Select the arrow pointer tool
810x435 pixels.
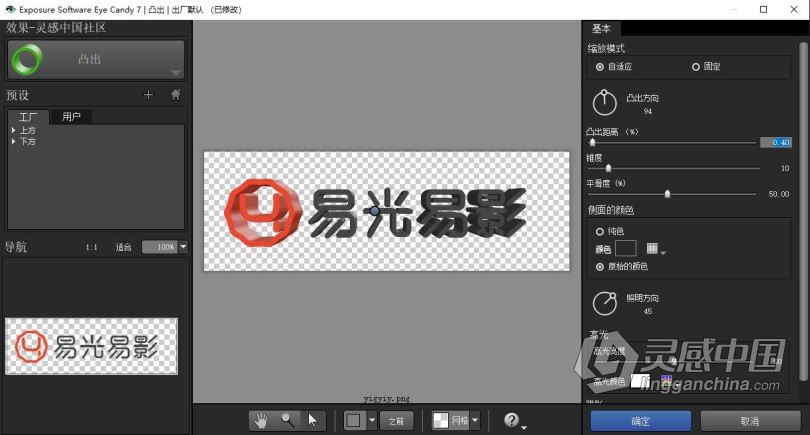(x=313, y=421)
